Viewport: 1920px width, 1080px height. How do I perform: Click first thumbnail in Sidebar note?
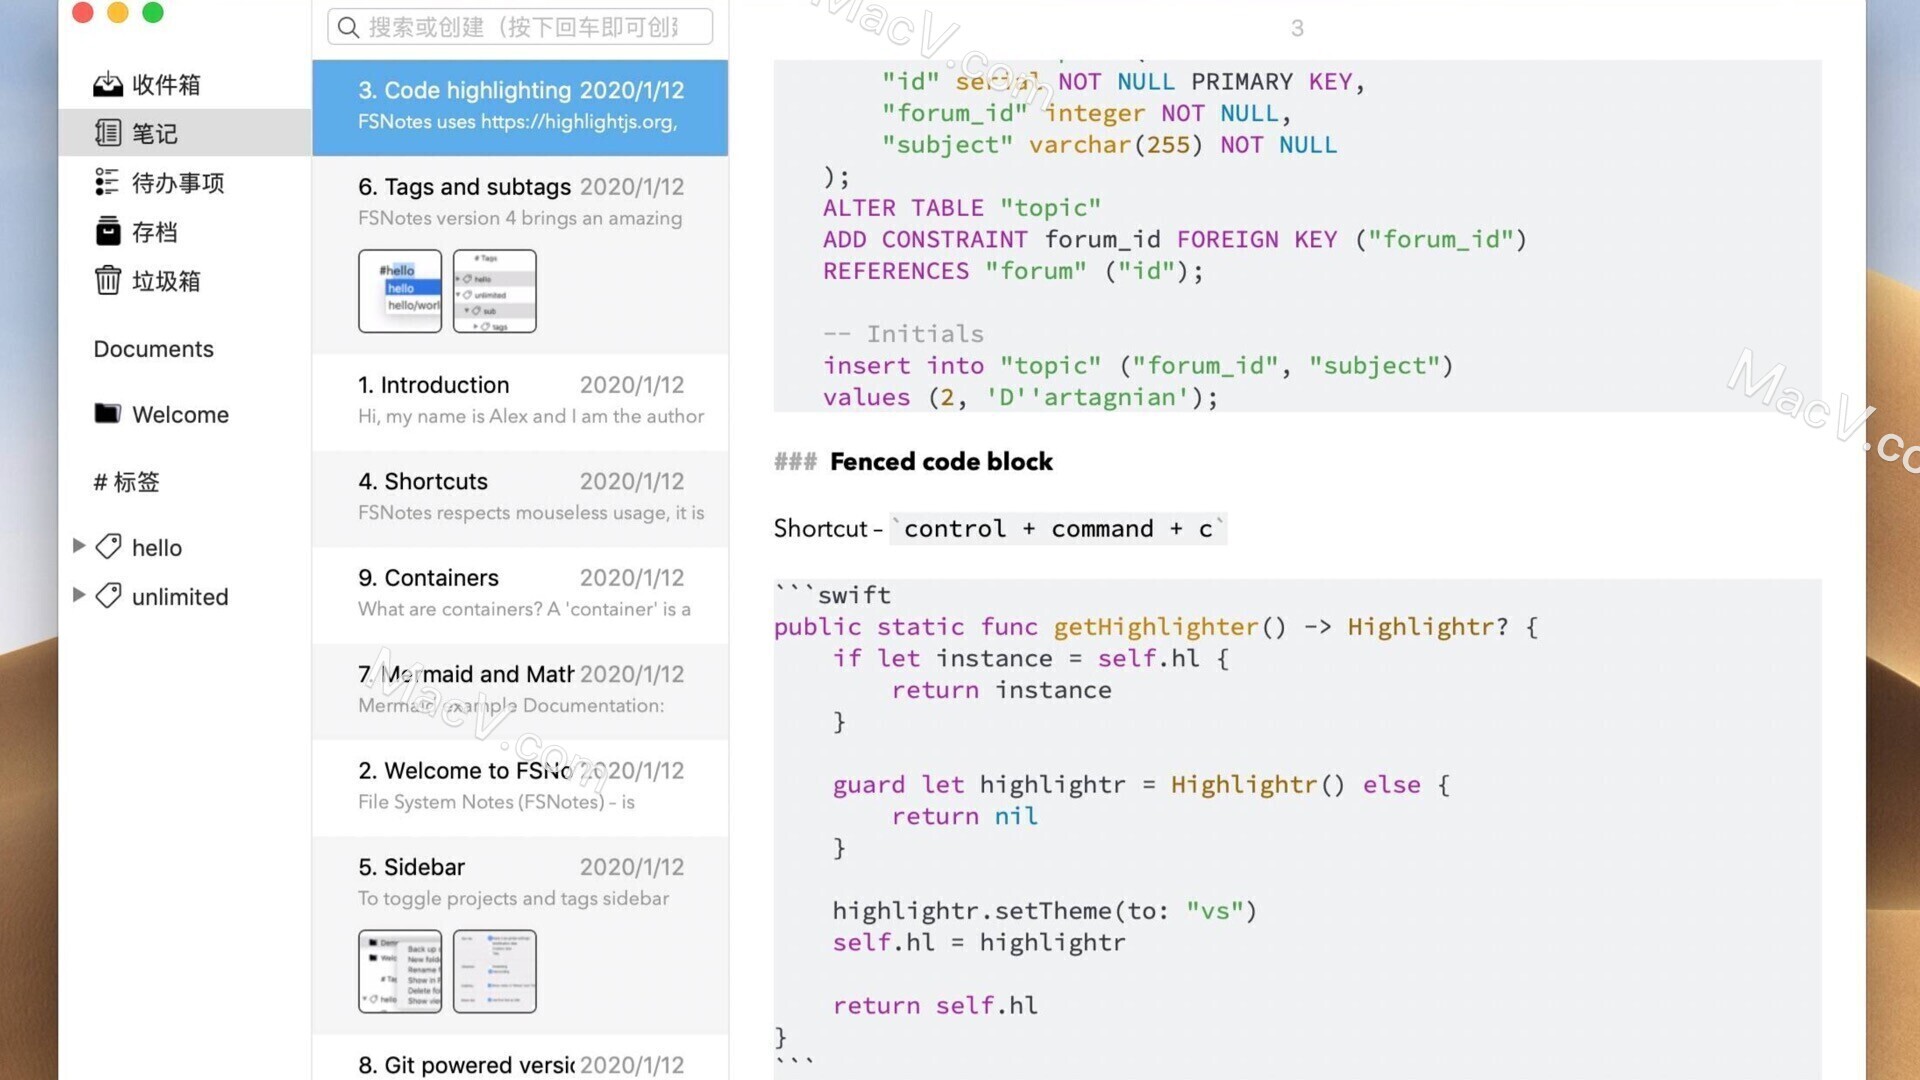tap(400, 971)
